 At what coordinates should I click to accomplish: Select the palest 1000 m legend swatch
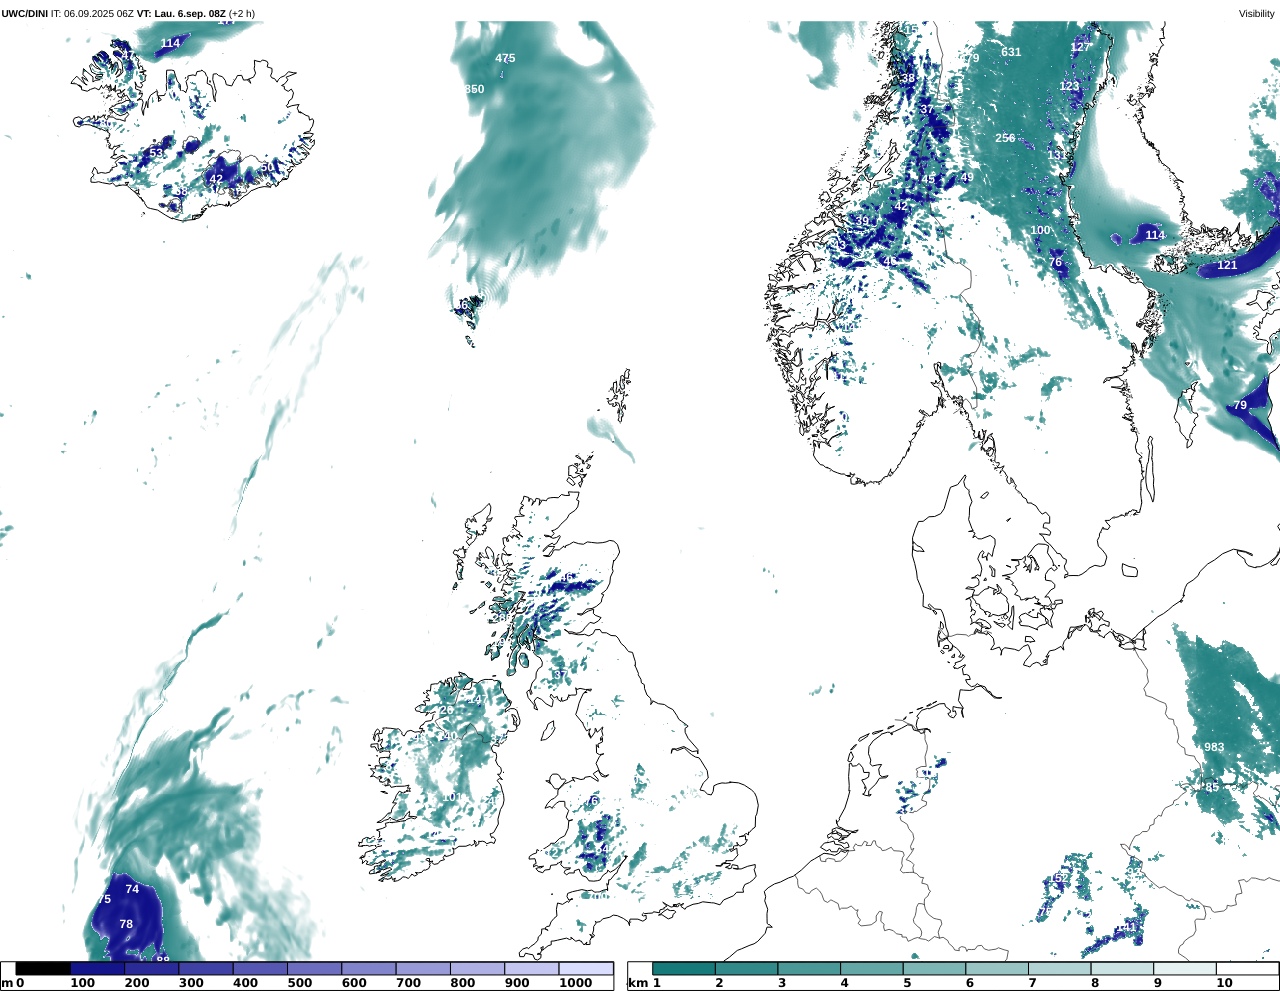pyautogui.click(x=585, y=968)
